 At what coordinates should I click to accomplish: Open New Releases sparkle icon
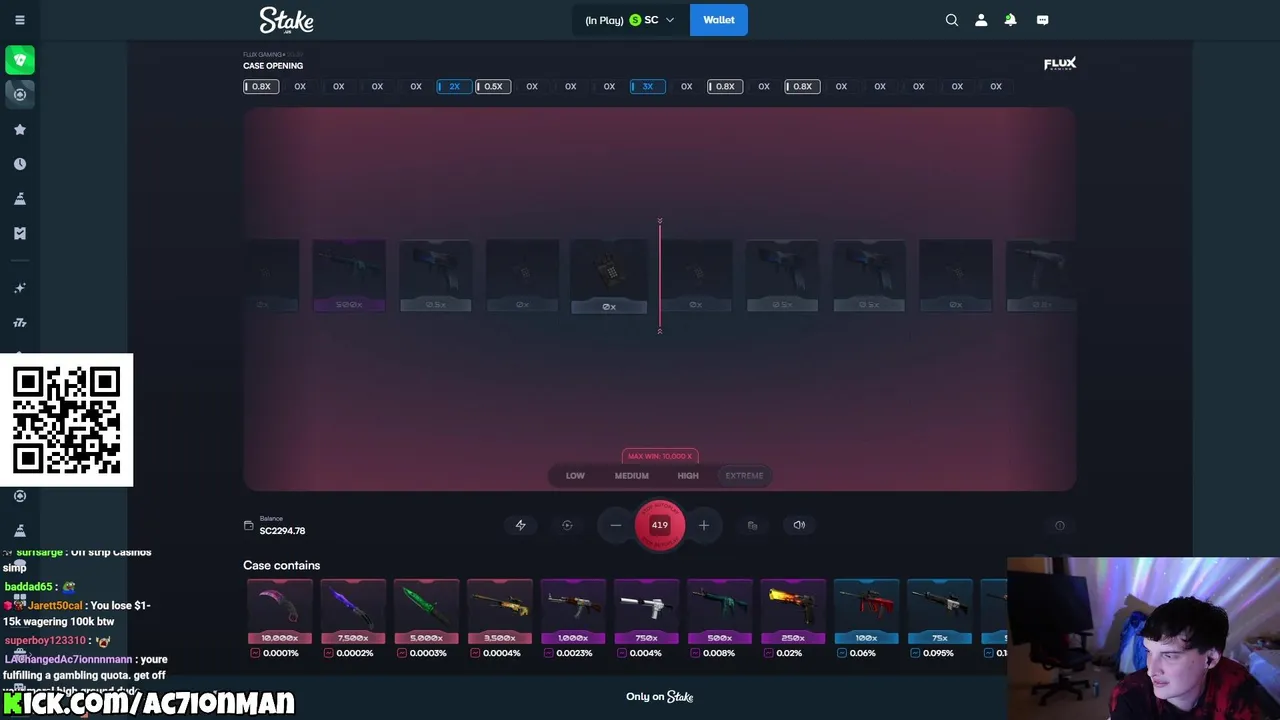pos(20,288)
